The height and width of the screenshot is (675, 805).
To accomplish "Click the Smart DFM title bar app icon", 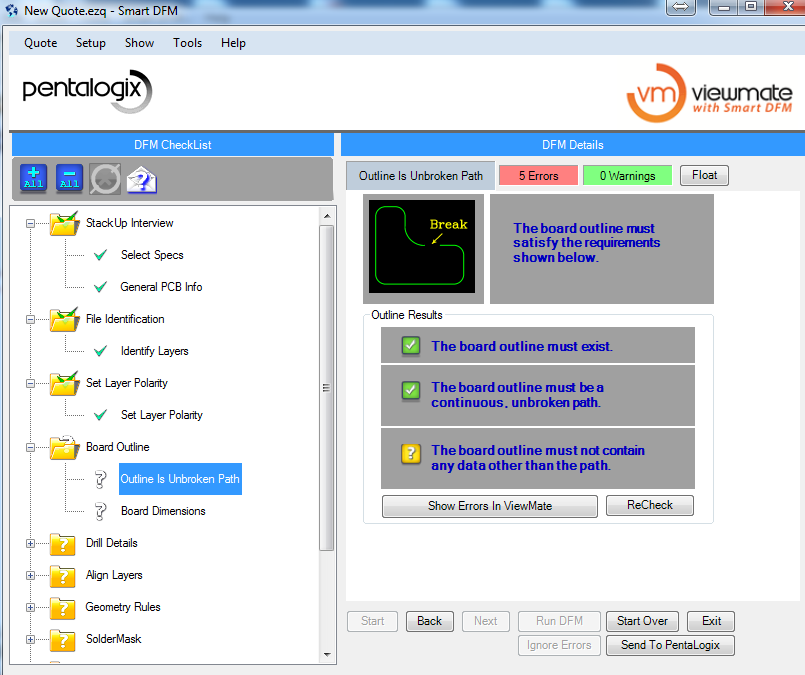I will click(11, 10).
